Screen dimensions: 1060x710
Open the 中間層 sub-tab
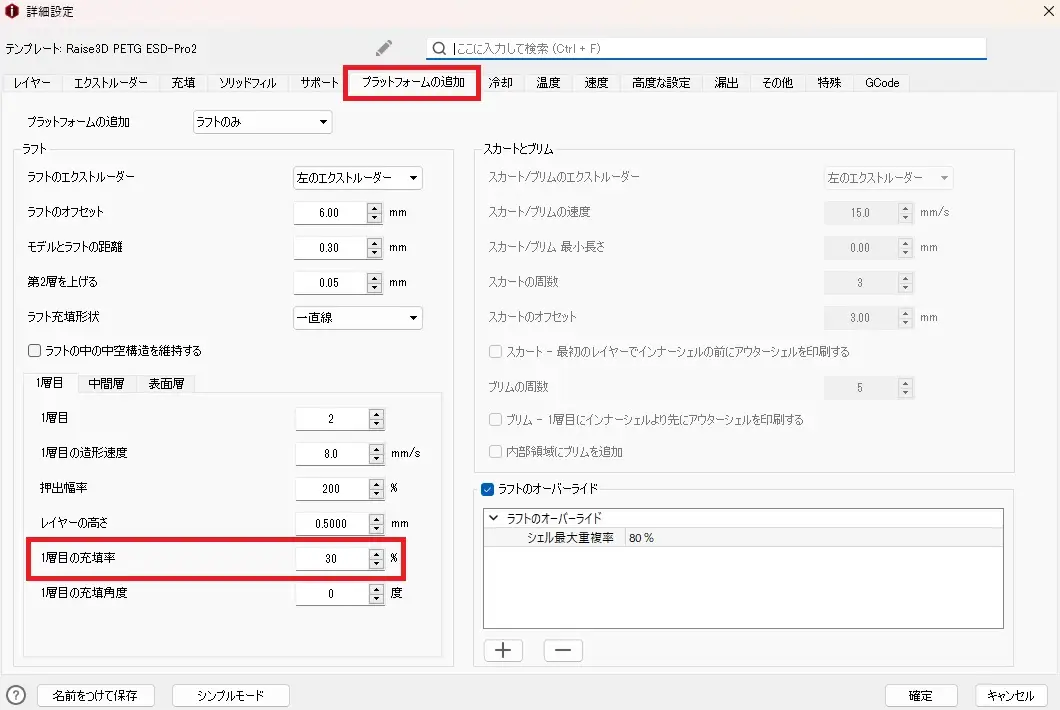pyautogui.click(x=106, y=383)
